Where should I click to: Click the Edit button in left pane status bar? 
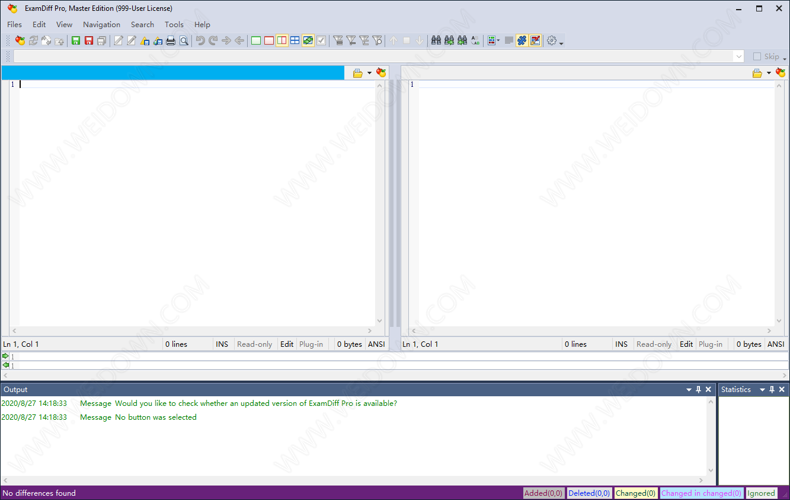pyautogui.click(x=287, y=344)
